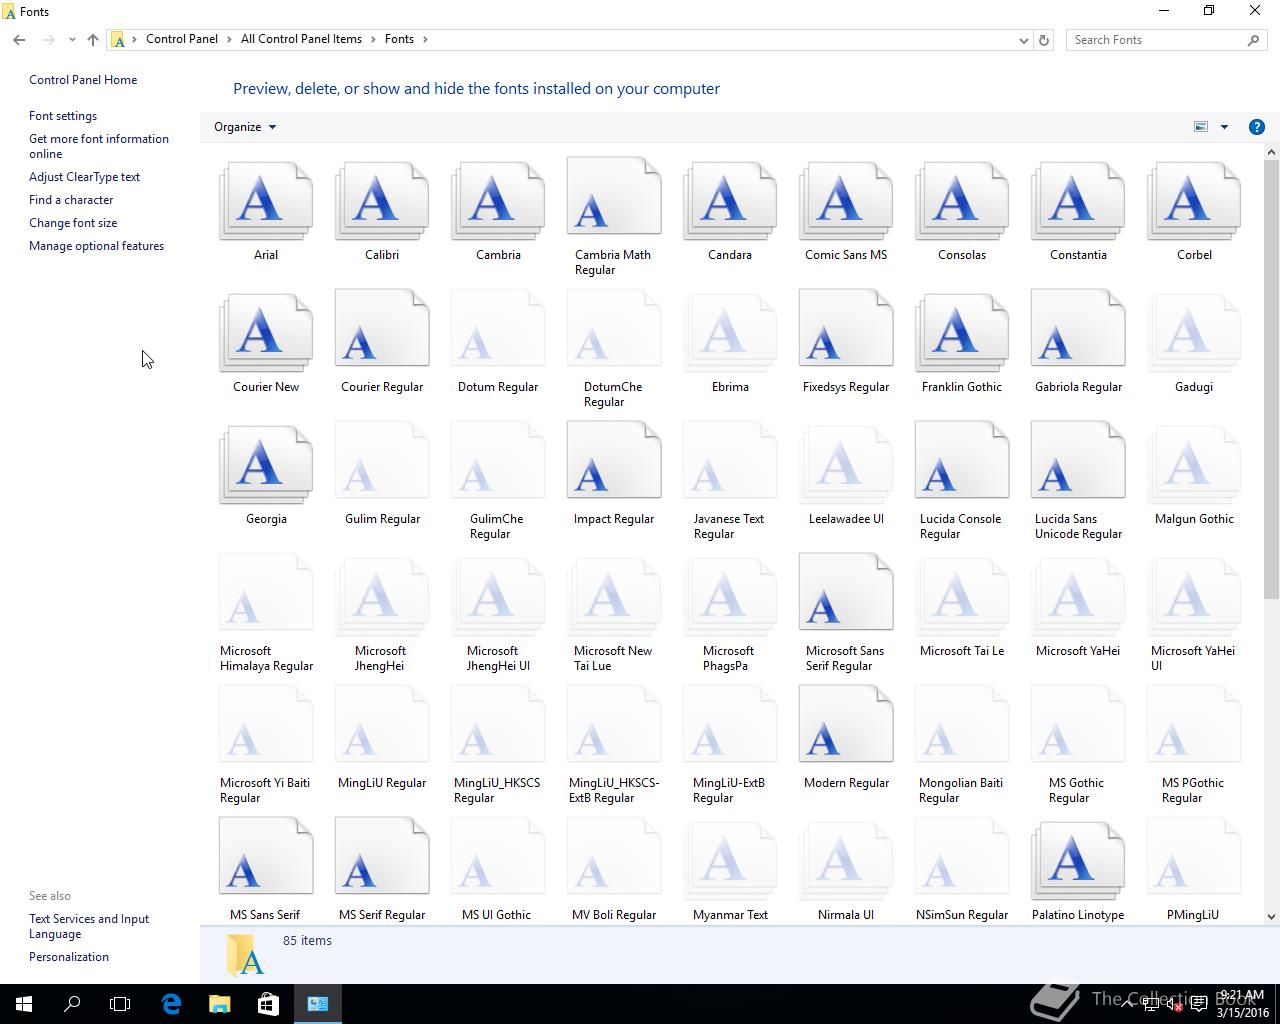Open Adjust ClearType text link
The height and width of the screenshot is (1024, 1280).
coord(84,177)
